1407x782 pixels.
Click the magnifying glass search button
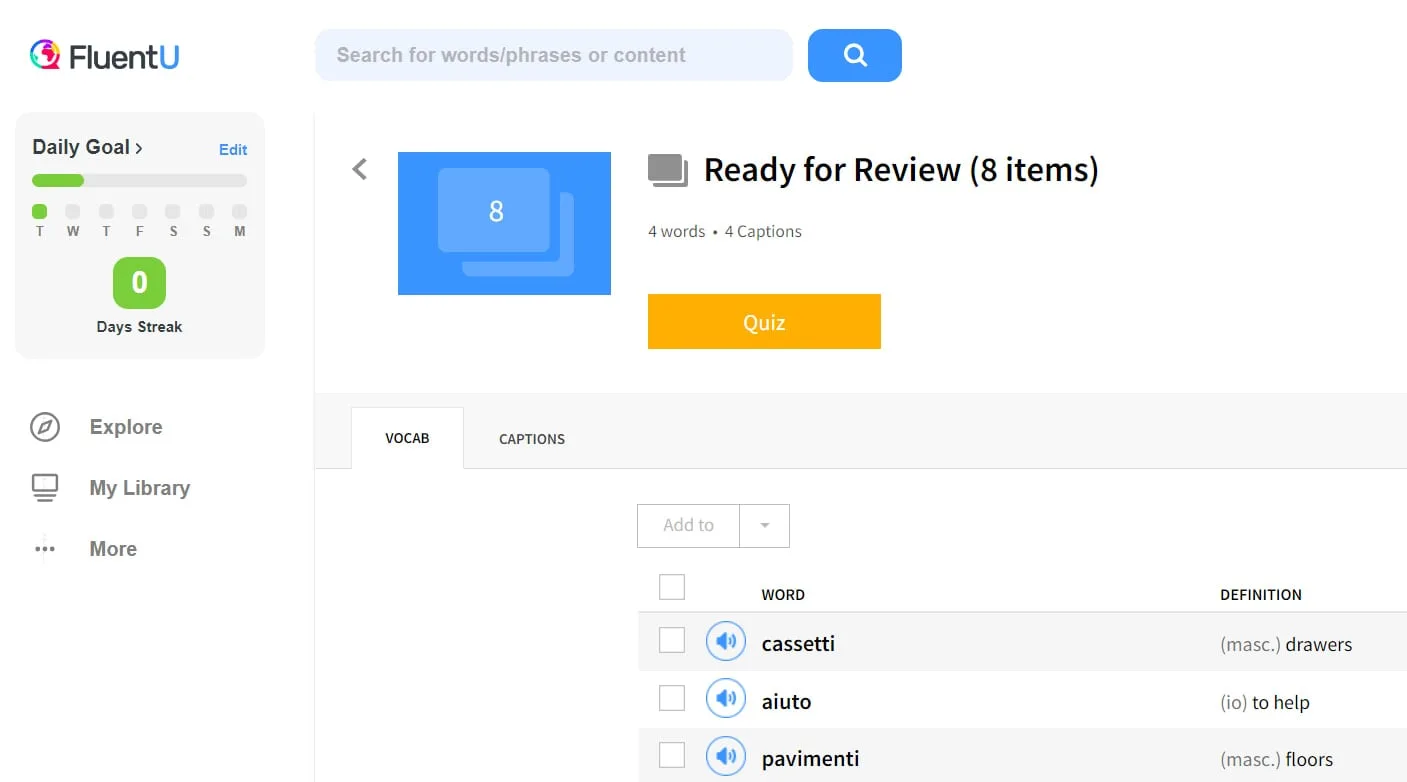(x=854, y=55)
